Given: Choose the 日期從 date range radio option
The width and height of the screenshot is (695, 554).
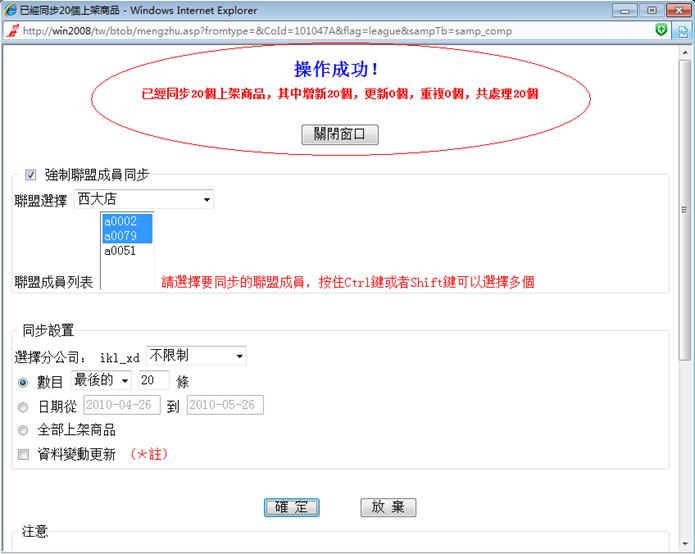Looking at the screenshot, I should pos(23,406).
